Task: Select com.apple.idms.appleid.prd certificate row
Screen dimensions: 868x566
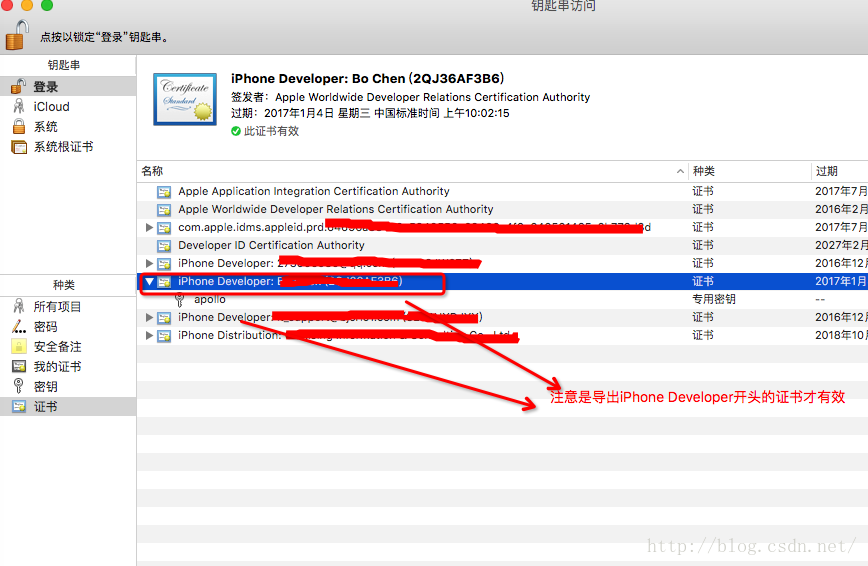Action: pyautogui.click(x=503, y=228)
